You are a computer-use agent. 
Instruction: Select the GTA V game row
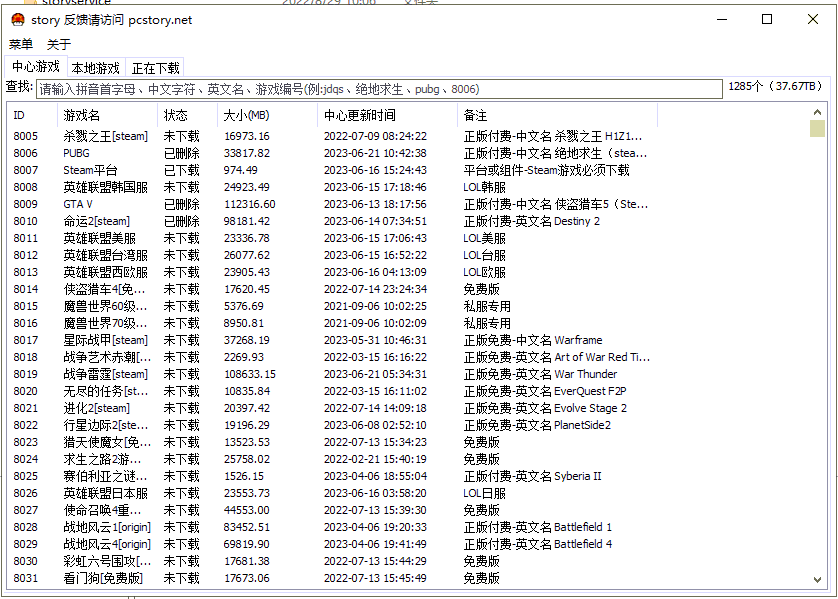pyautogui.click(x=332, y=205)
